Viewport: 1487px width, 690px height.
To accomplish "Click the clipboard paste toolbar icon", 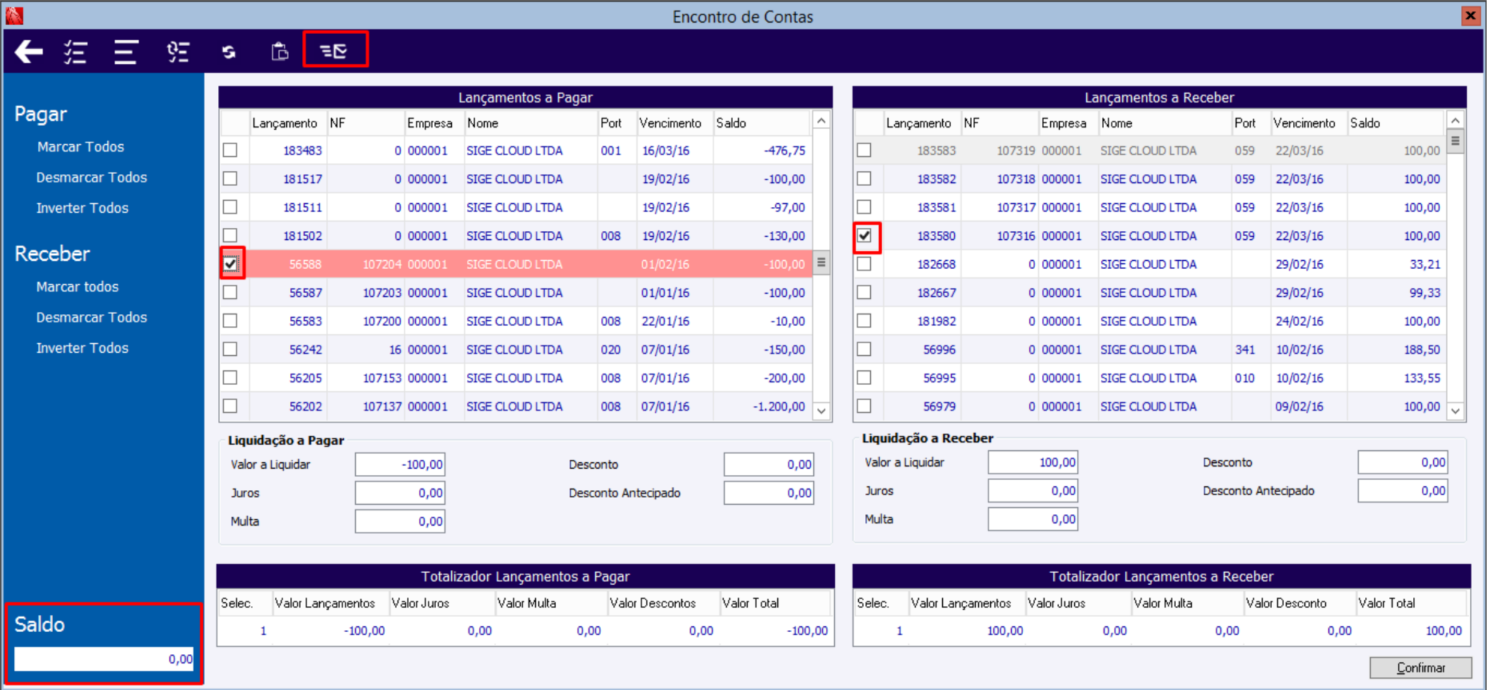I will click(280, 52).
